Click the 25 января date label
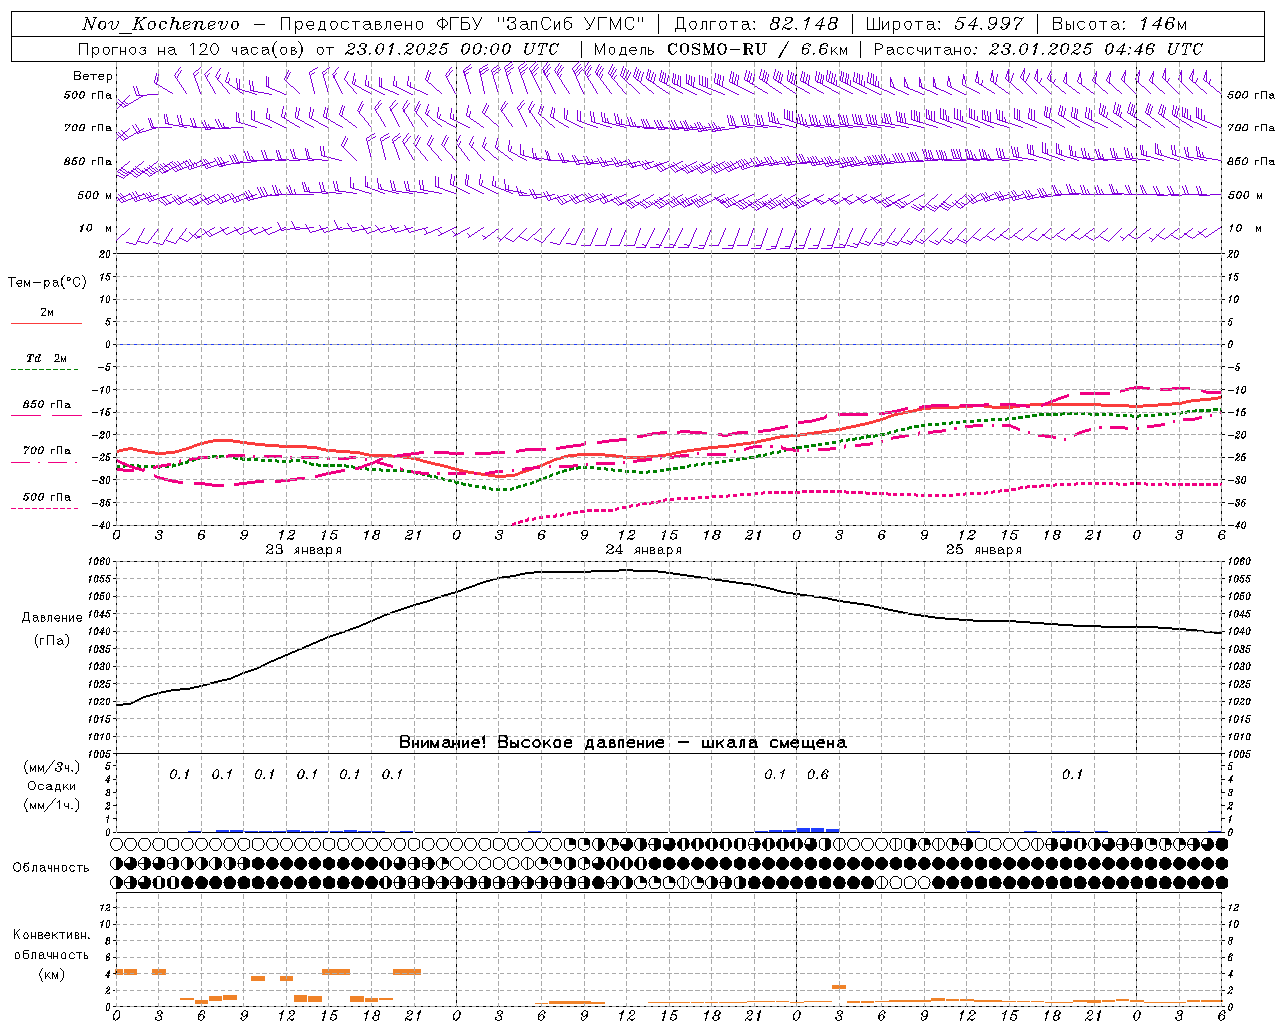 pos(983,550)
